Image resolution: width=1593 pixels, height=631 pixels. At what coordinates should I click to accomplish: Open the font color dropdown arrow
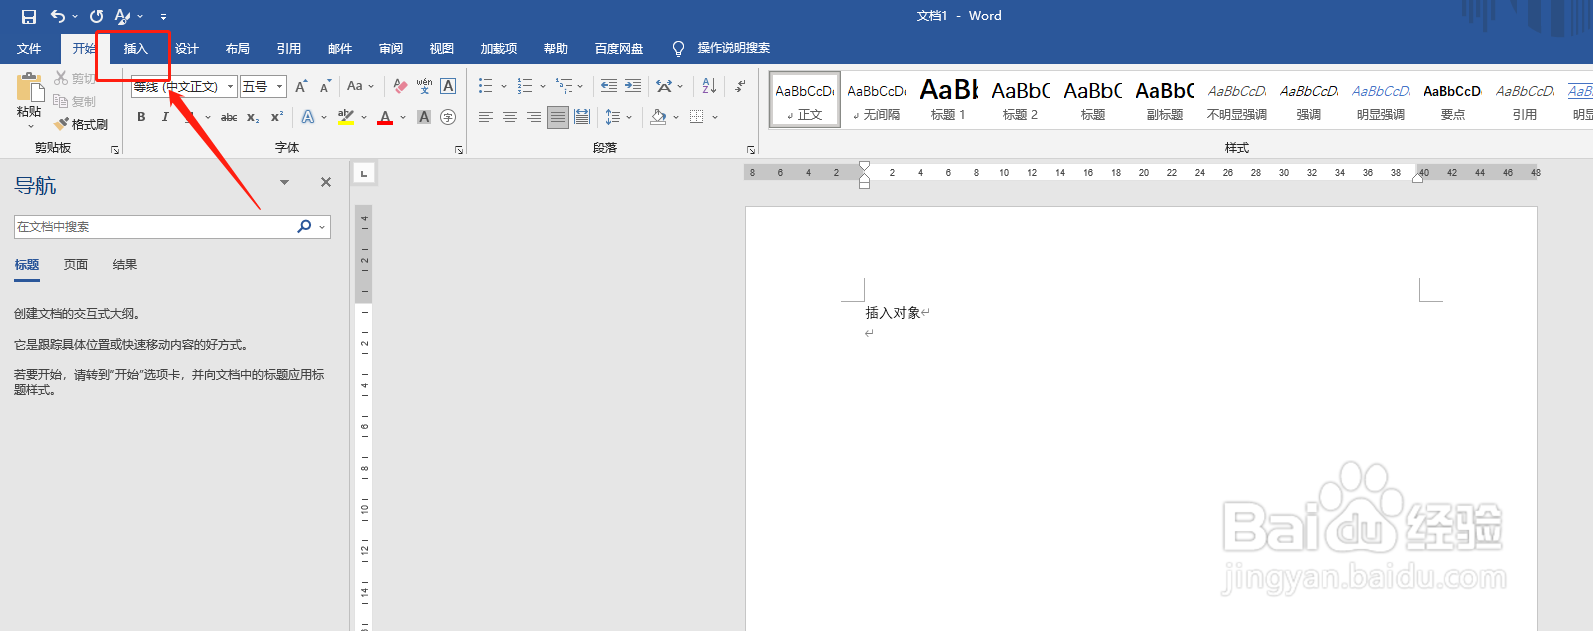[403, 118]
